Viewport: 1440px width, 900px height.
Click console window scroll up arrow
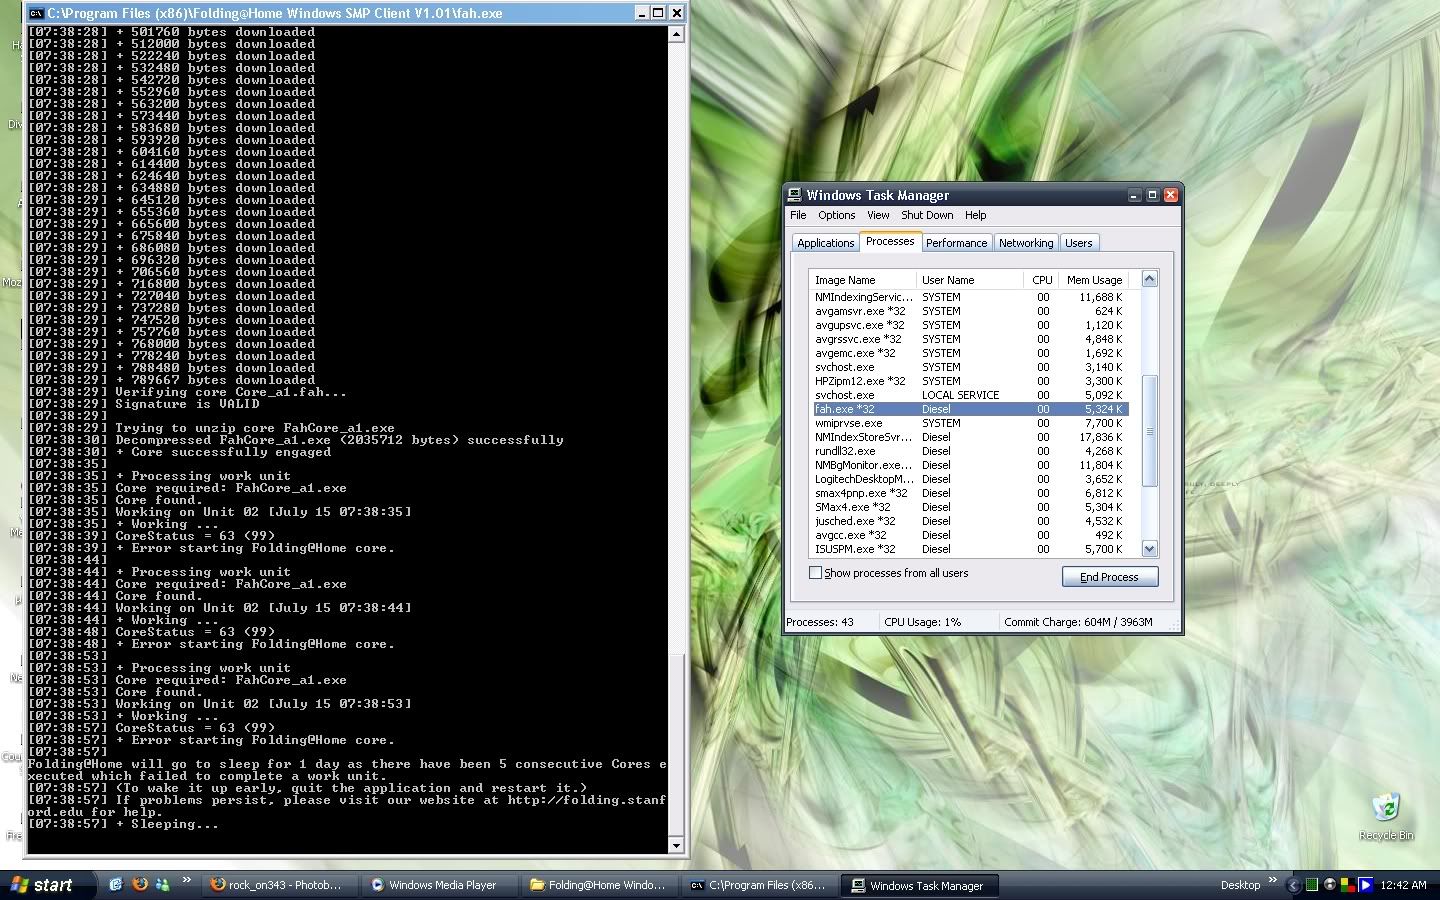click(676, 34)
